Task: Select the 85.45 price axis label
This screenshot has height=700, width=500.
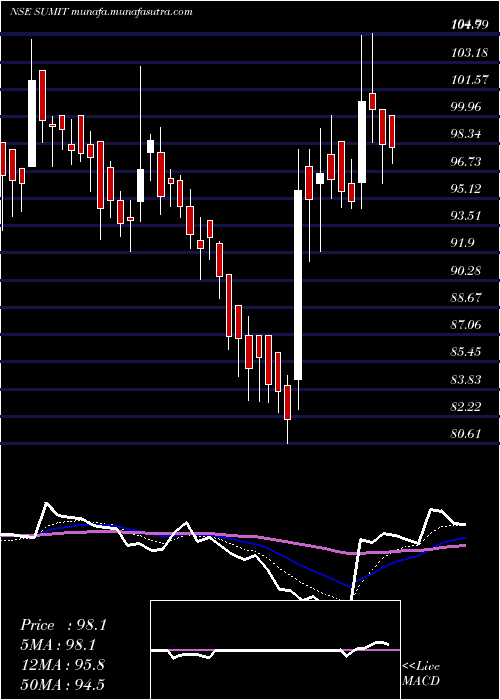Action: (x=467, y=352)
